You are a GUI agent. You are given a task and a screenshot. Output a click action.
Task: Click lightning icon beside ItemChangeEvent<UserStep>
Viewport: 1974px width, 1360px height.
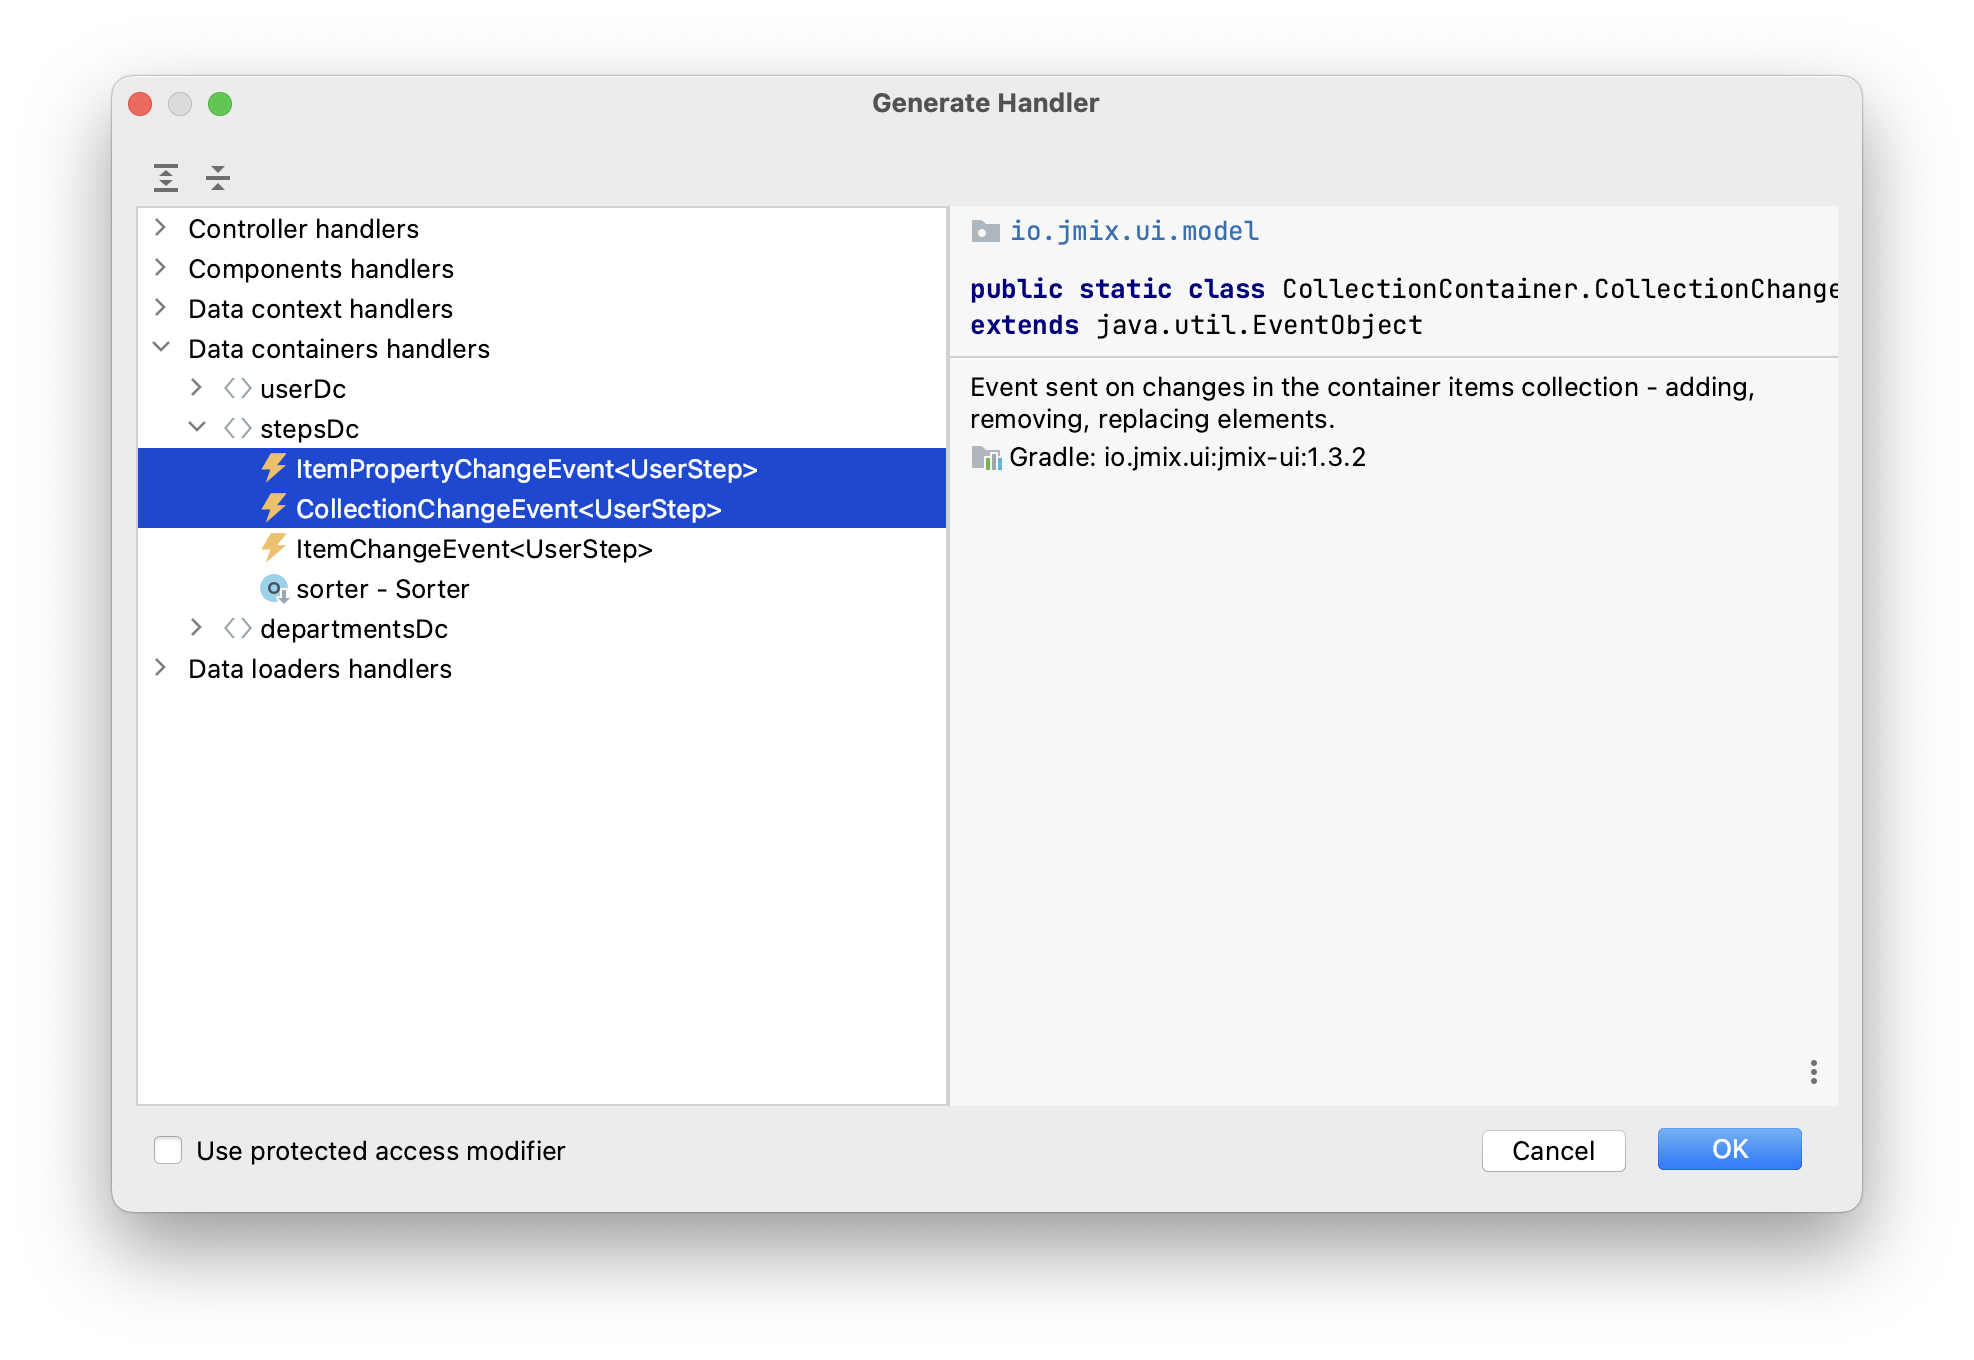274,548
